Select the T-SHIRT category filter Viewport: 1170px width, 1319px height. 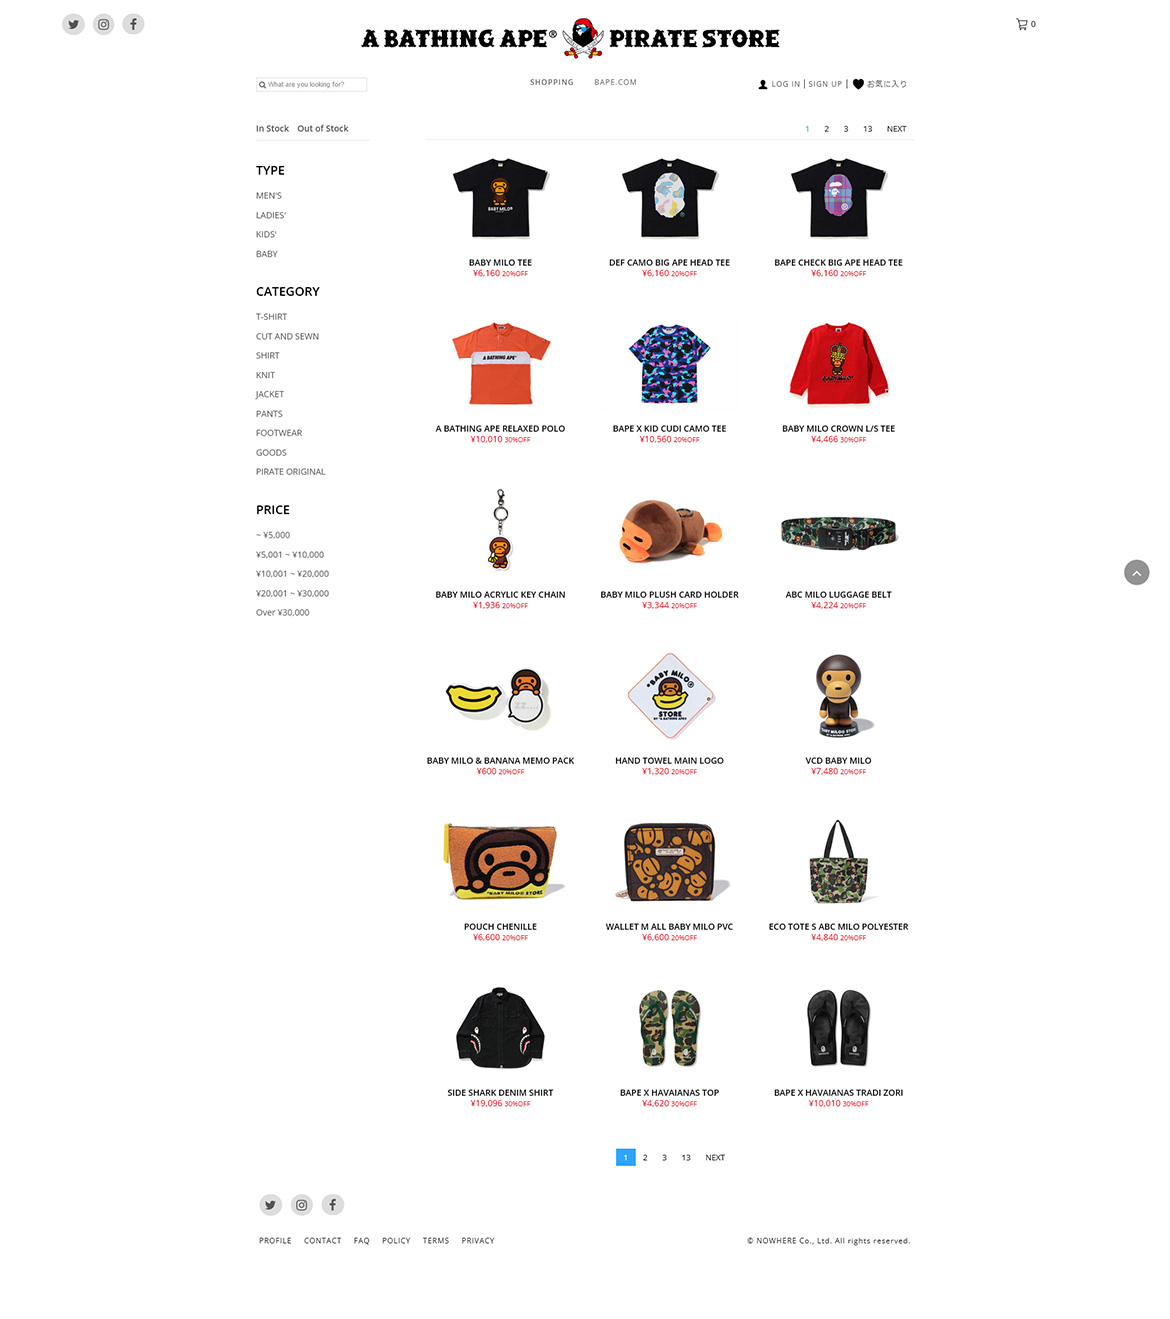271,317
